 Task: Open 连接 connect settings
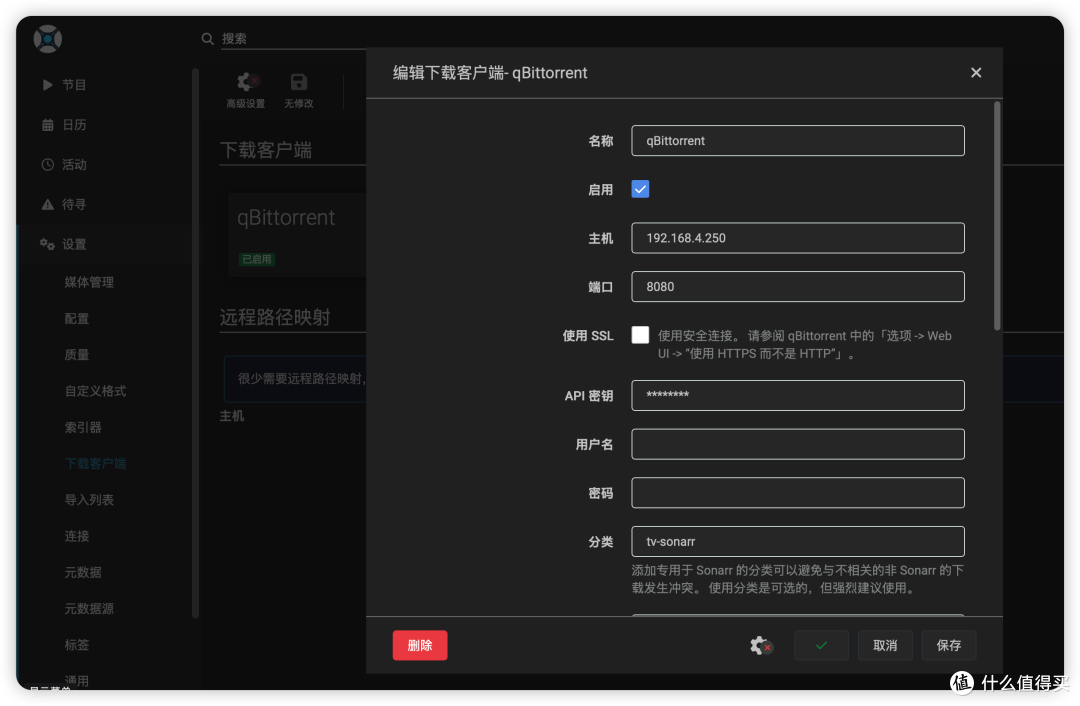point(77,536)
